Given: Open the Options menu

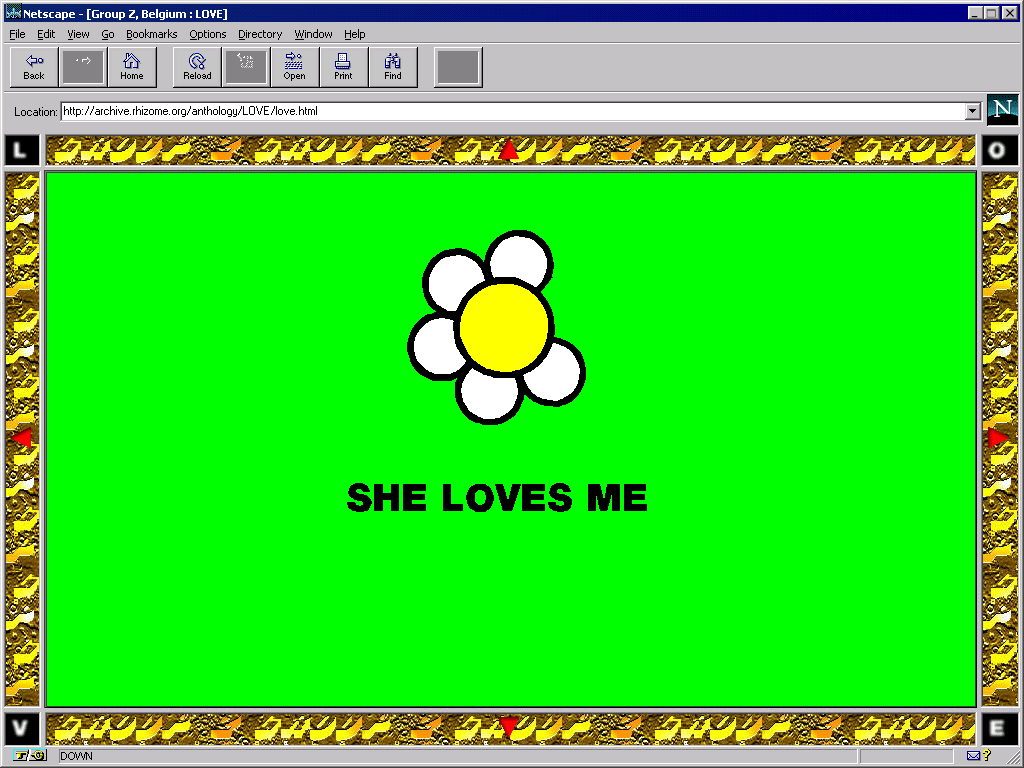Looking at the screenshot, I should (208, 34).
